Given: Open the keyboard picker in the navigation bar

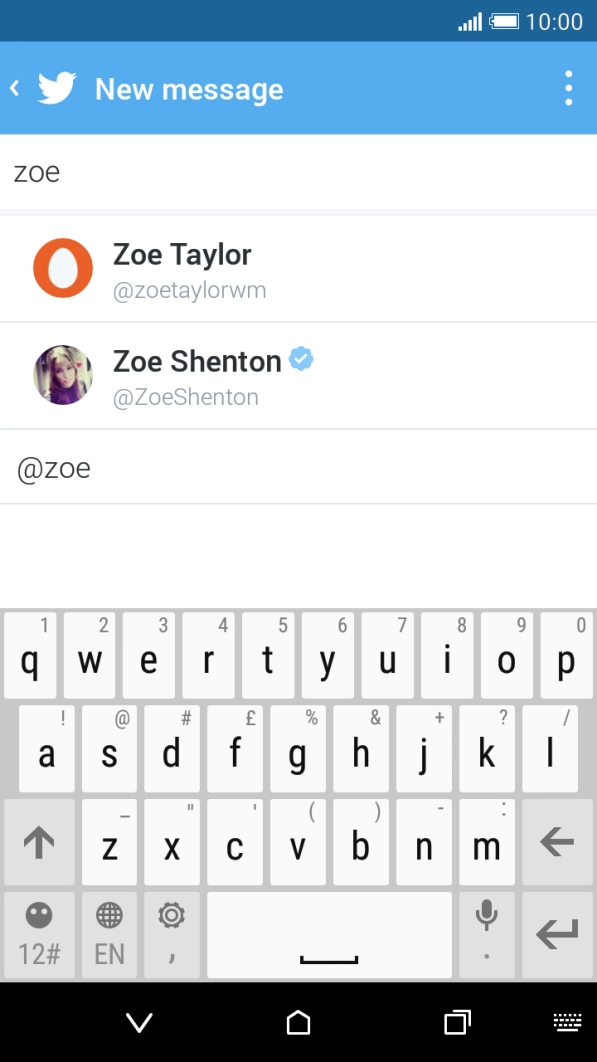Looking at the screenshot, I should pyautogui.click(x=565, y=1022).
